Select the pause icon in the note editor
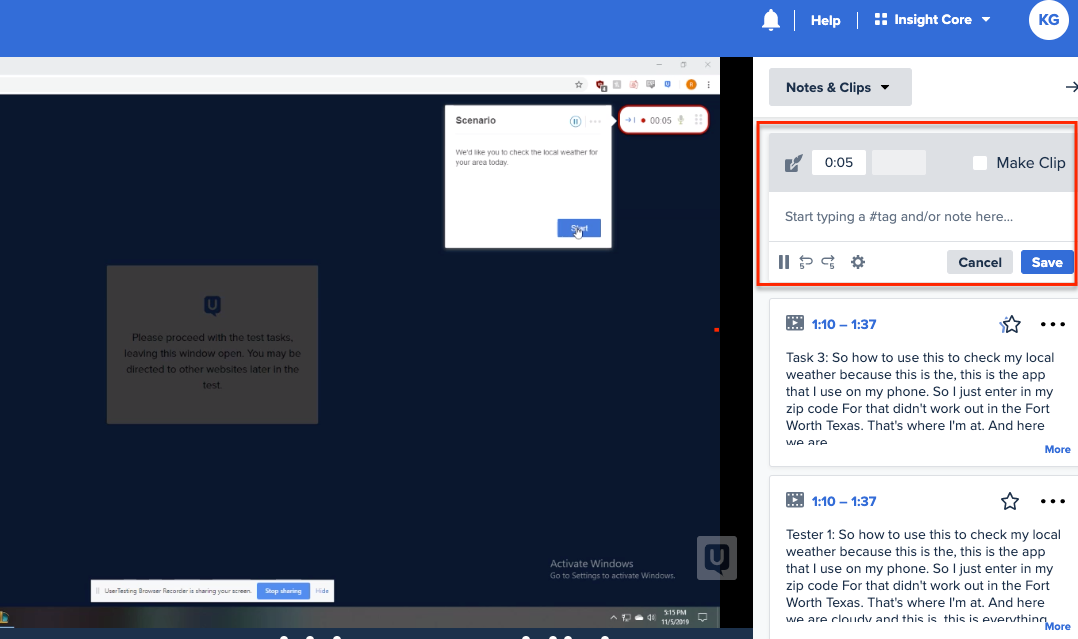The height and width of the screenshot is (639, 1078). coord(784,262)
